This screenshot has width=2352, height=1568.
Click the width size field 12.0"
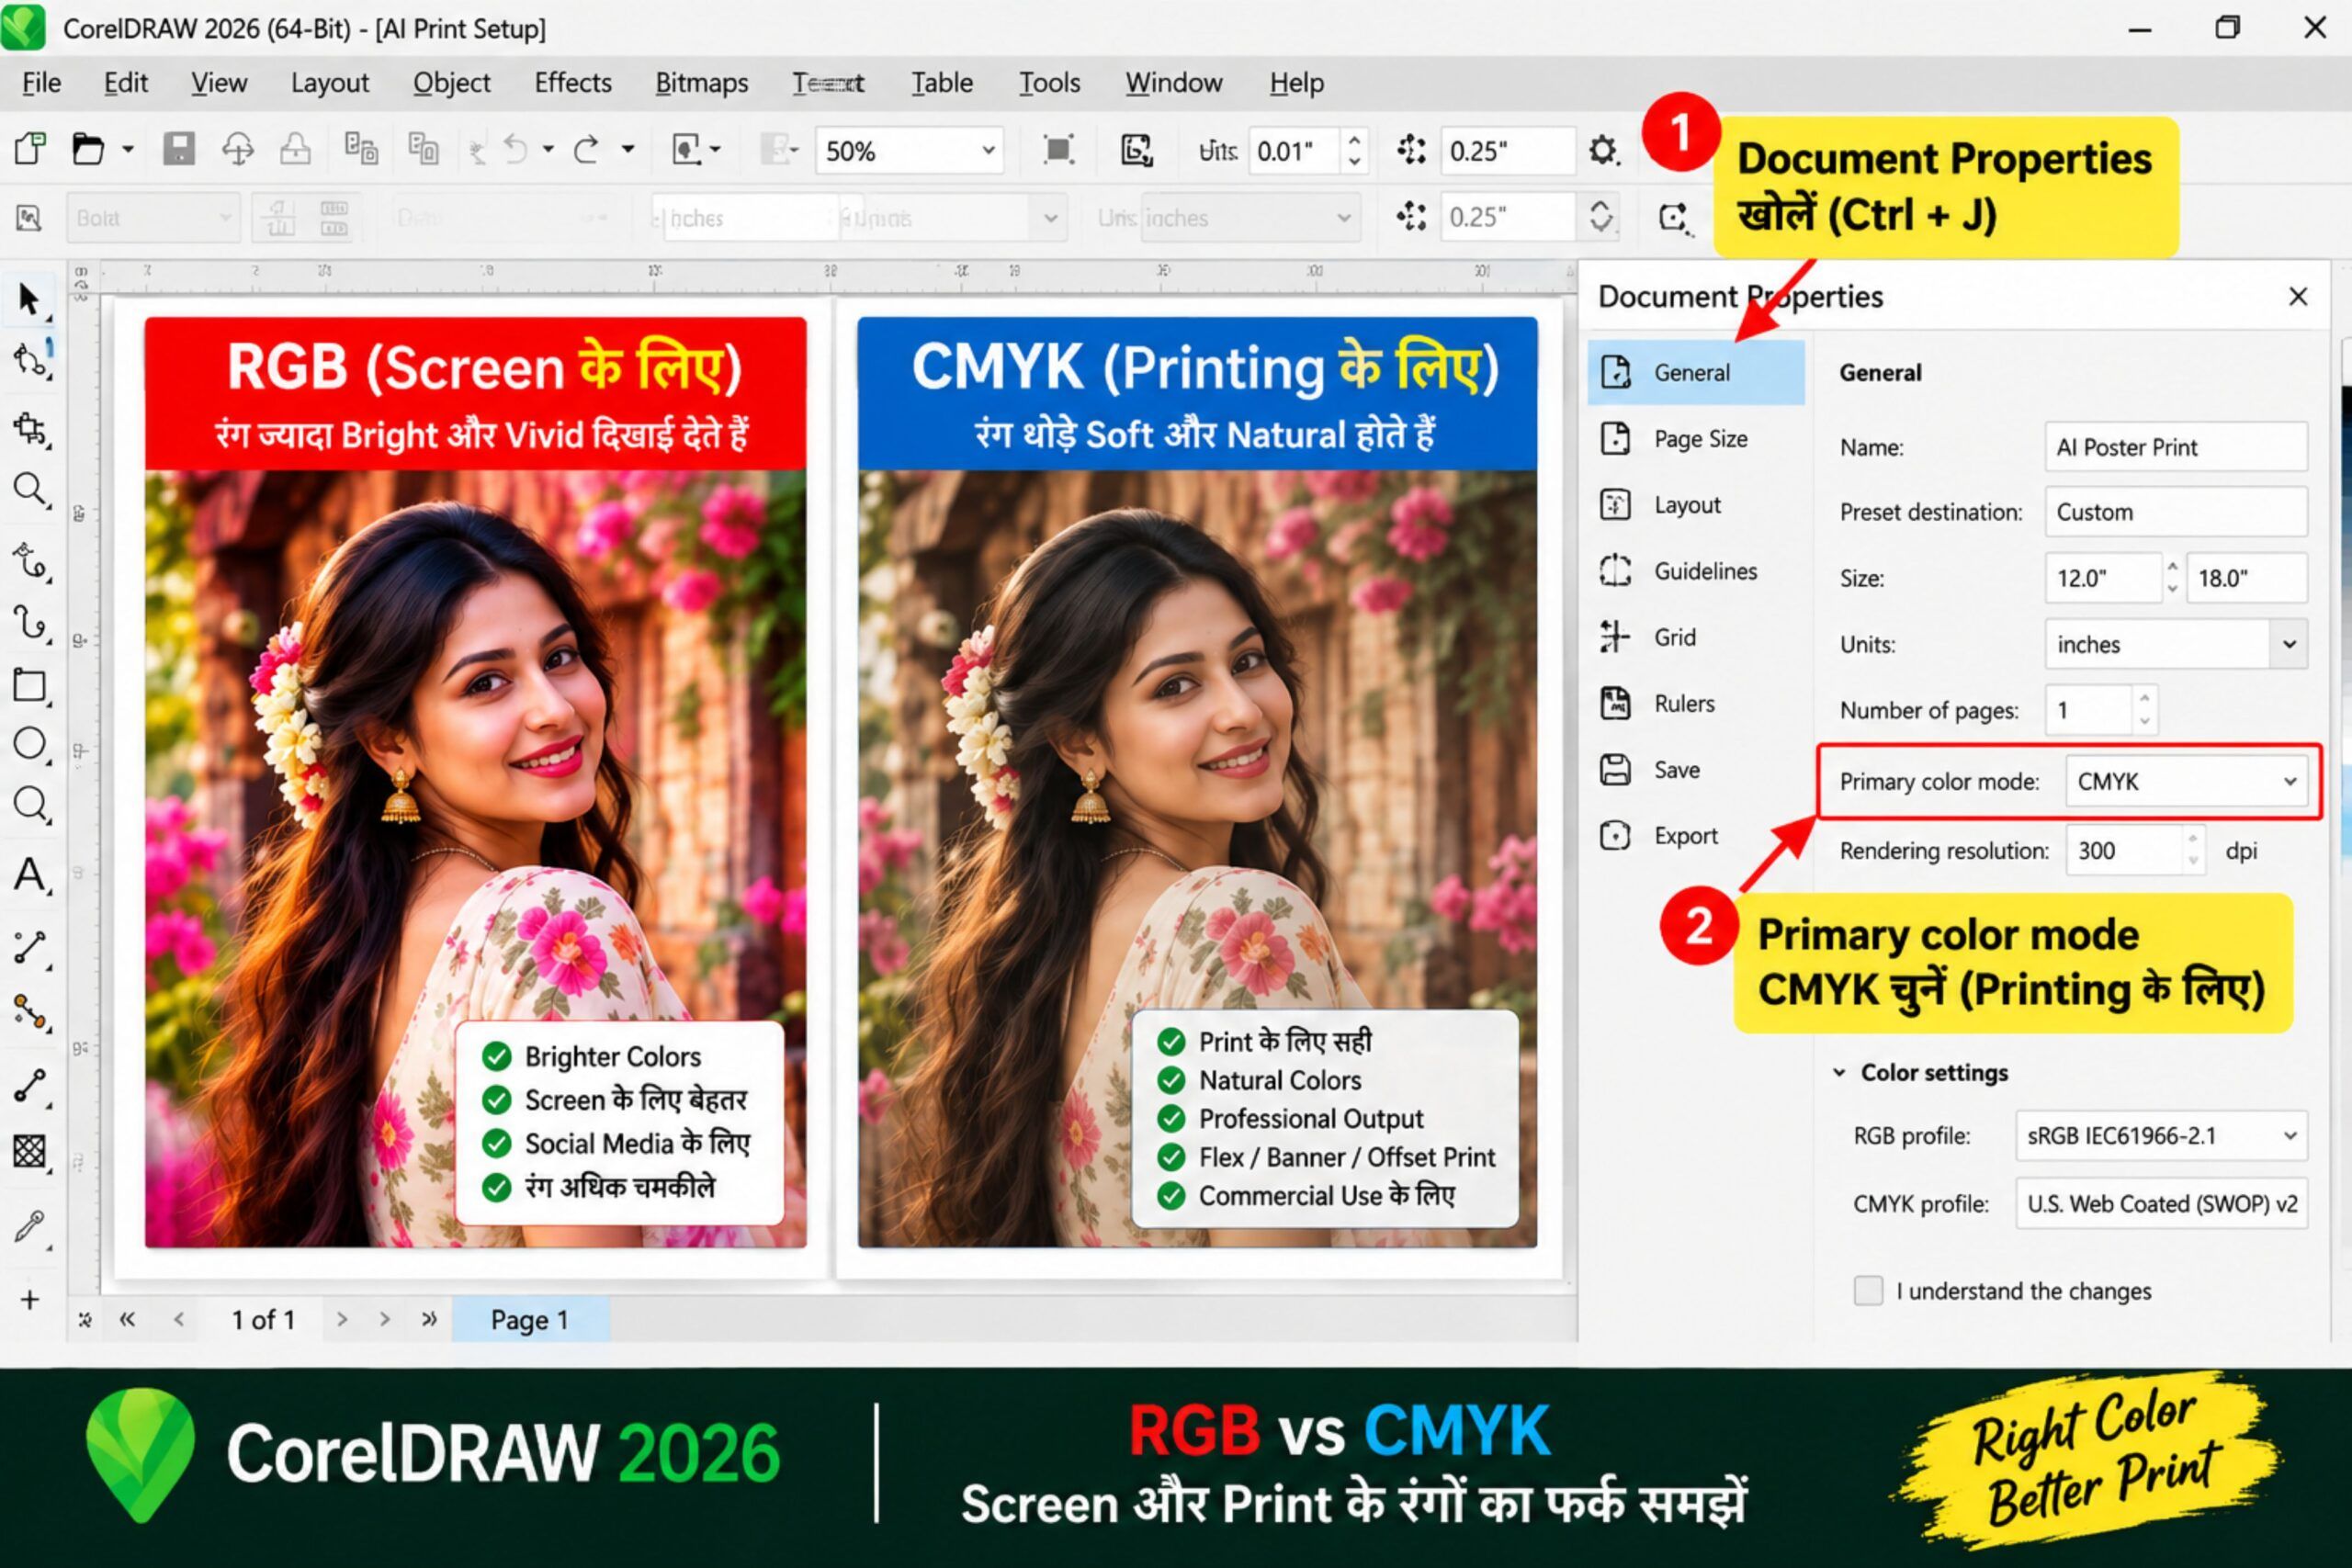[2103, 578]
